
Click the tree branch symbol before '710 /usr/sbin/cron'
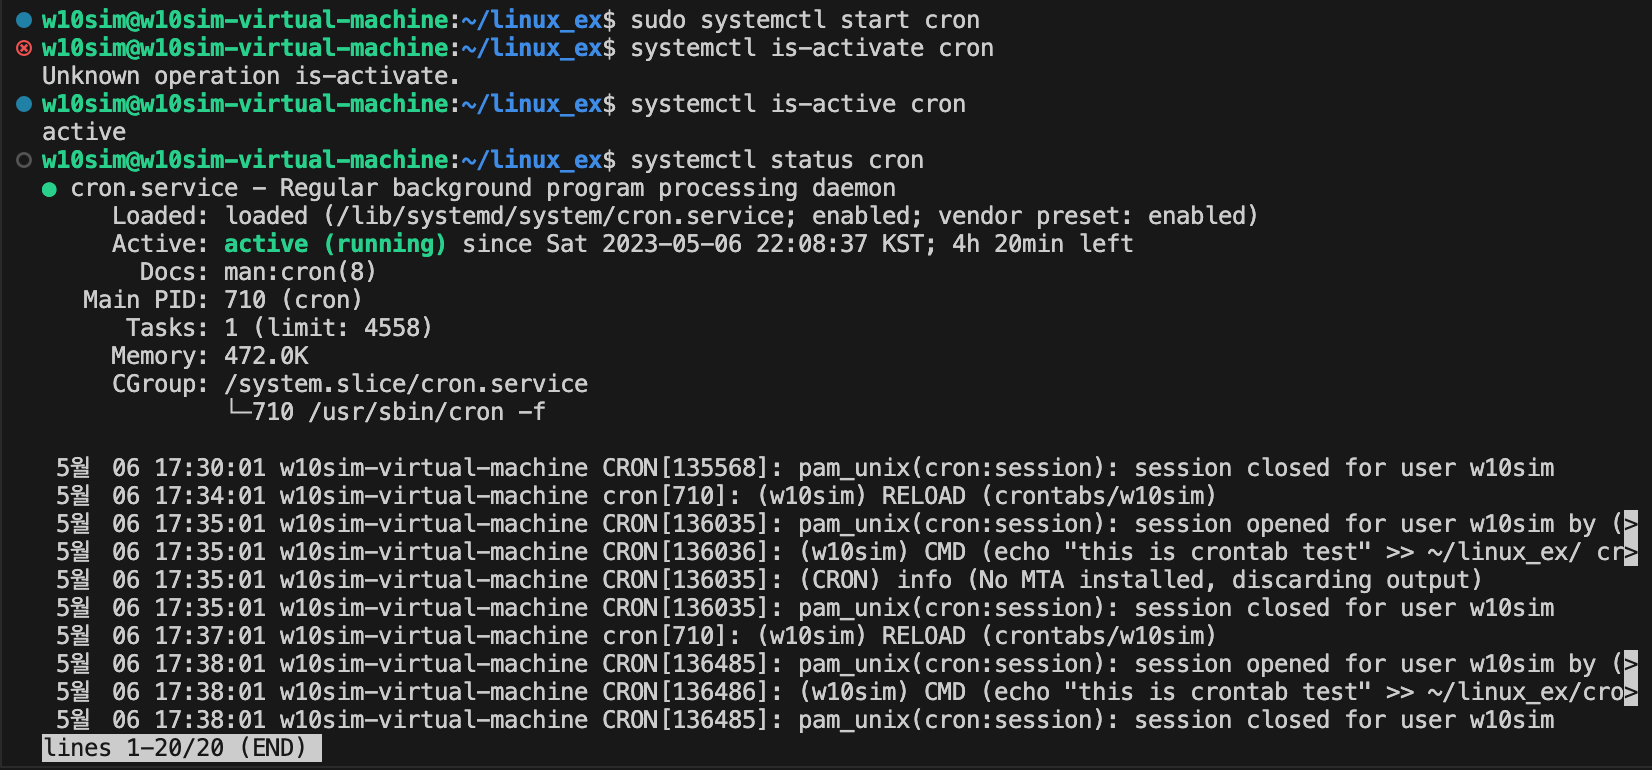[238, 410]
